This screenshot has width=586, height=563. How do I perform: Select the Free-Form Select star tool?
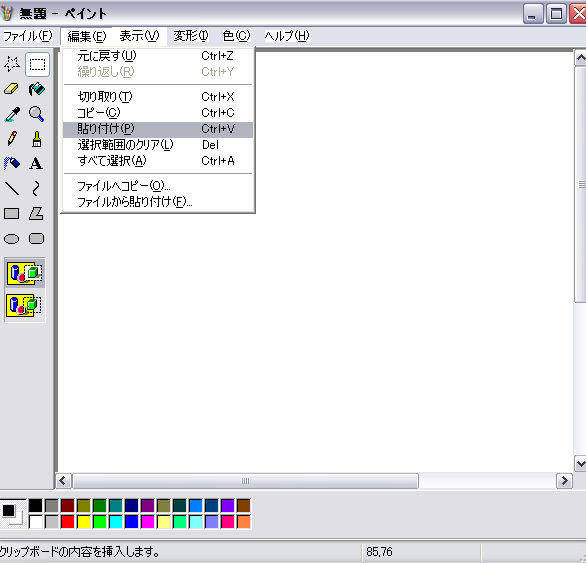12,64
